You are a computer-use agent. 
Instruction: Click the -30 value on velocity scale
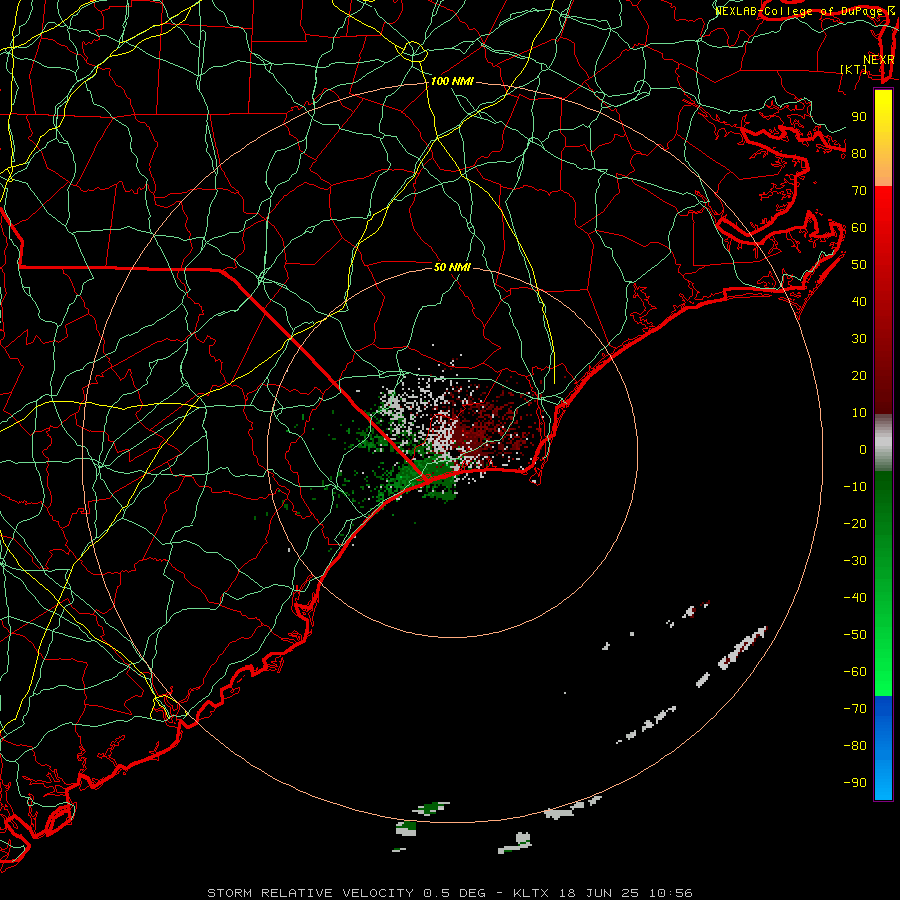(x=855, y=561)
